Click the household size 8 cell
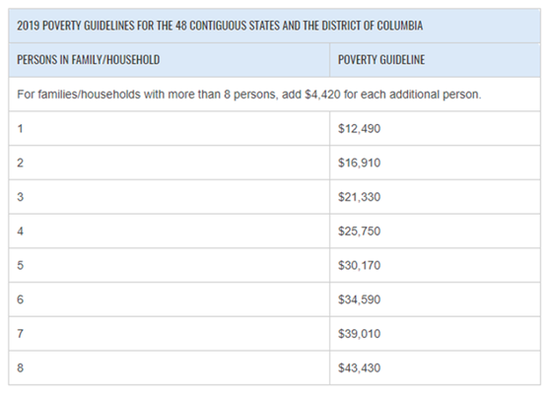550x396 pixels. tap(169, 368)
